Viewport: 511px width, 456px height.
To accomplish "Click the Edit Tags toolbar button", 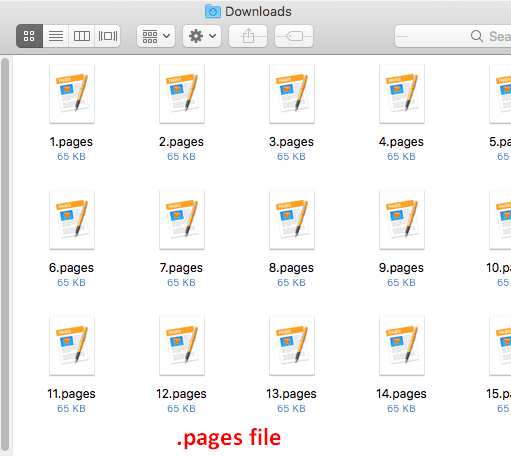I will (294, 36).
